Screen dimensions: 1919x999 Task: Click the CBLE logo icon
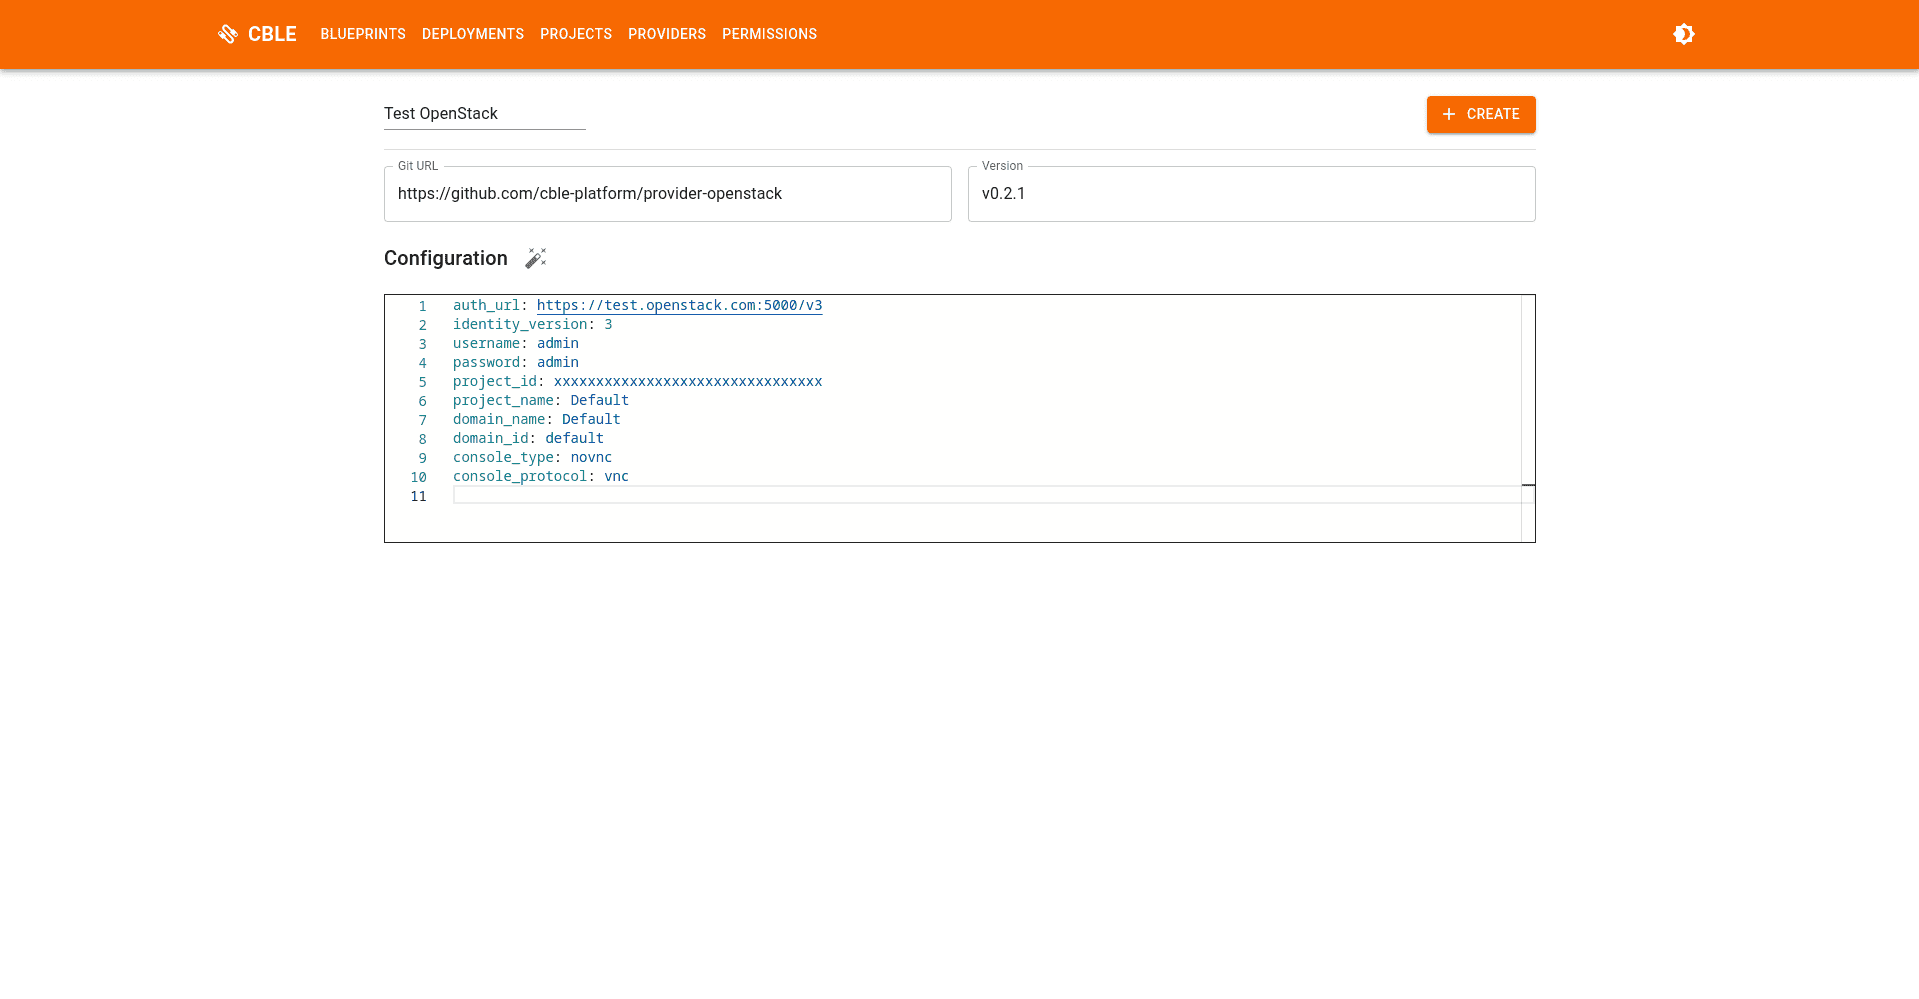228,34
